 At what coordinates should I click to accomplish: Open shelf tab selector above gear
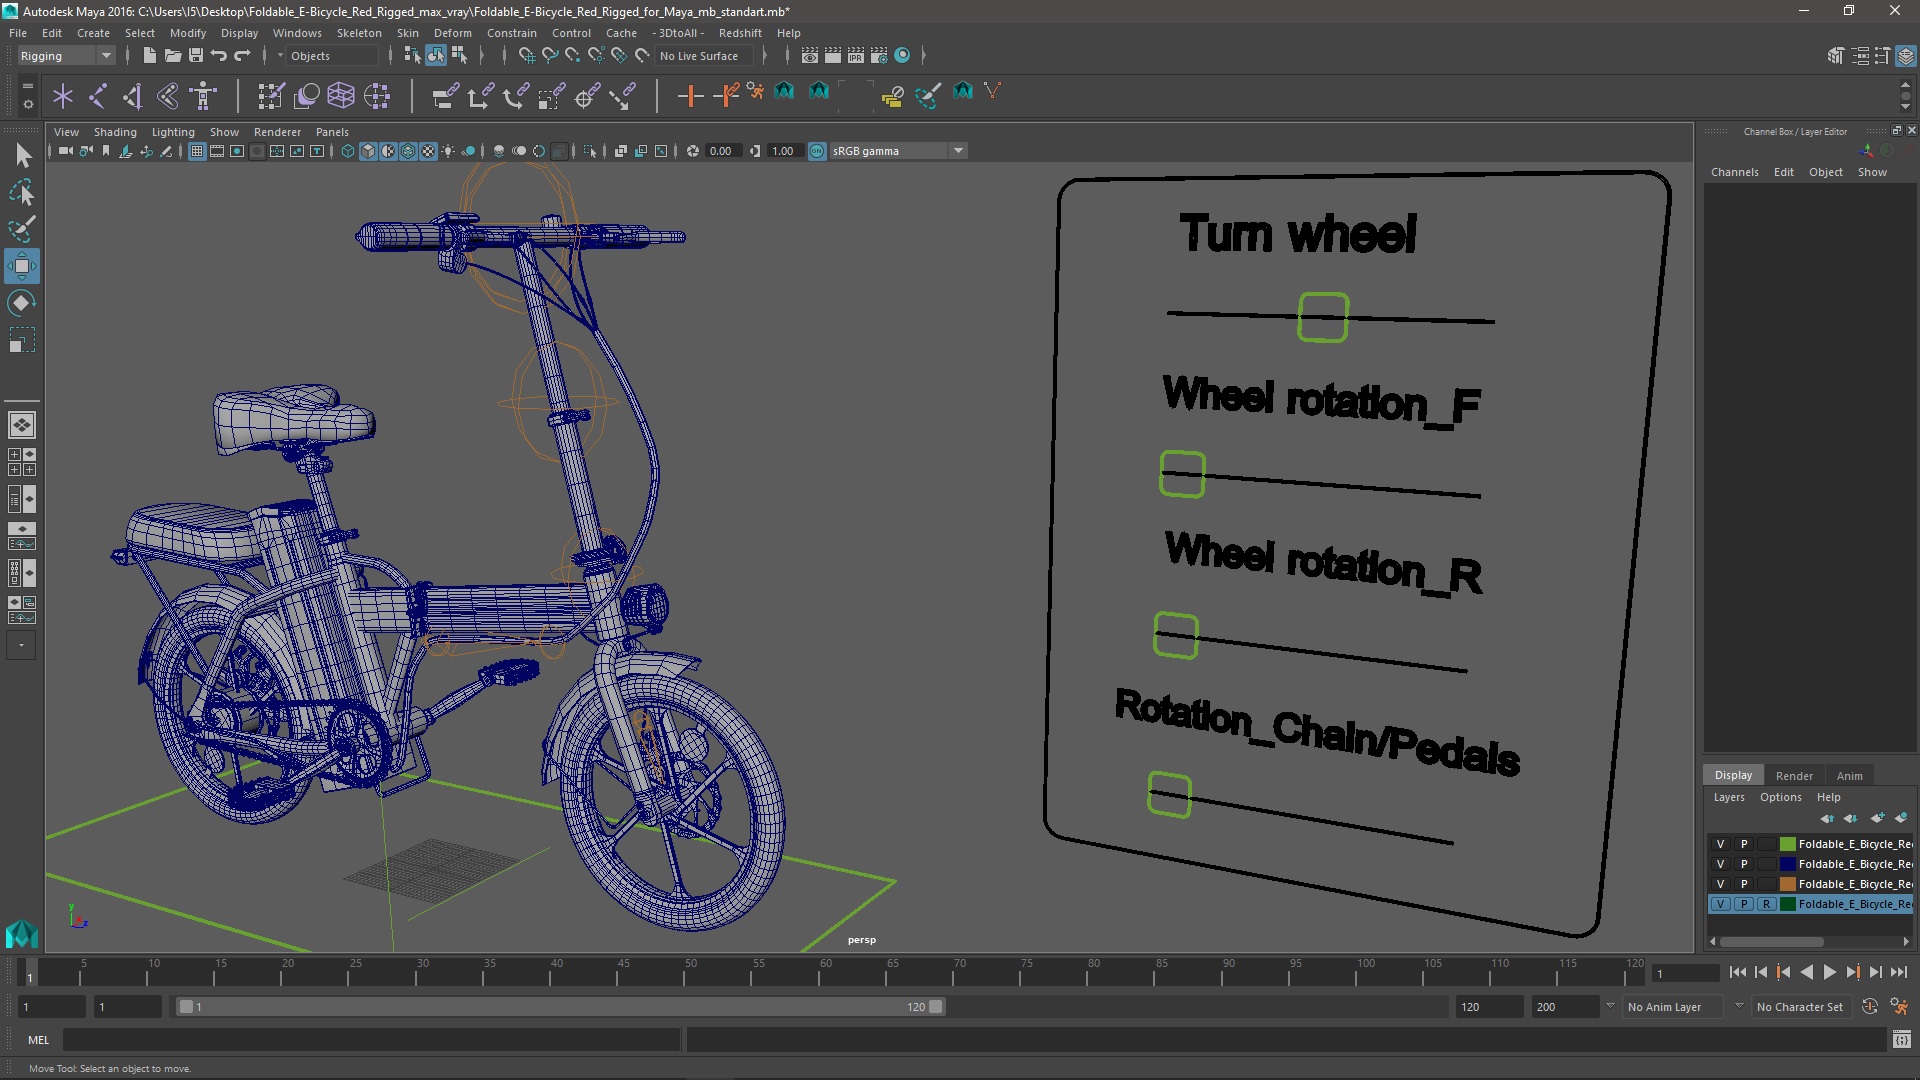[28, 86]
